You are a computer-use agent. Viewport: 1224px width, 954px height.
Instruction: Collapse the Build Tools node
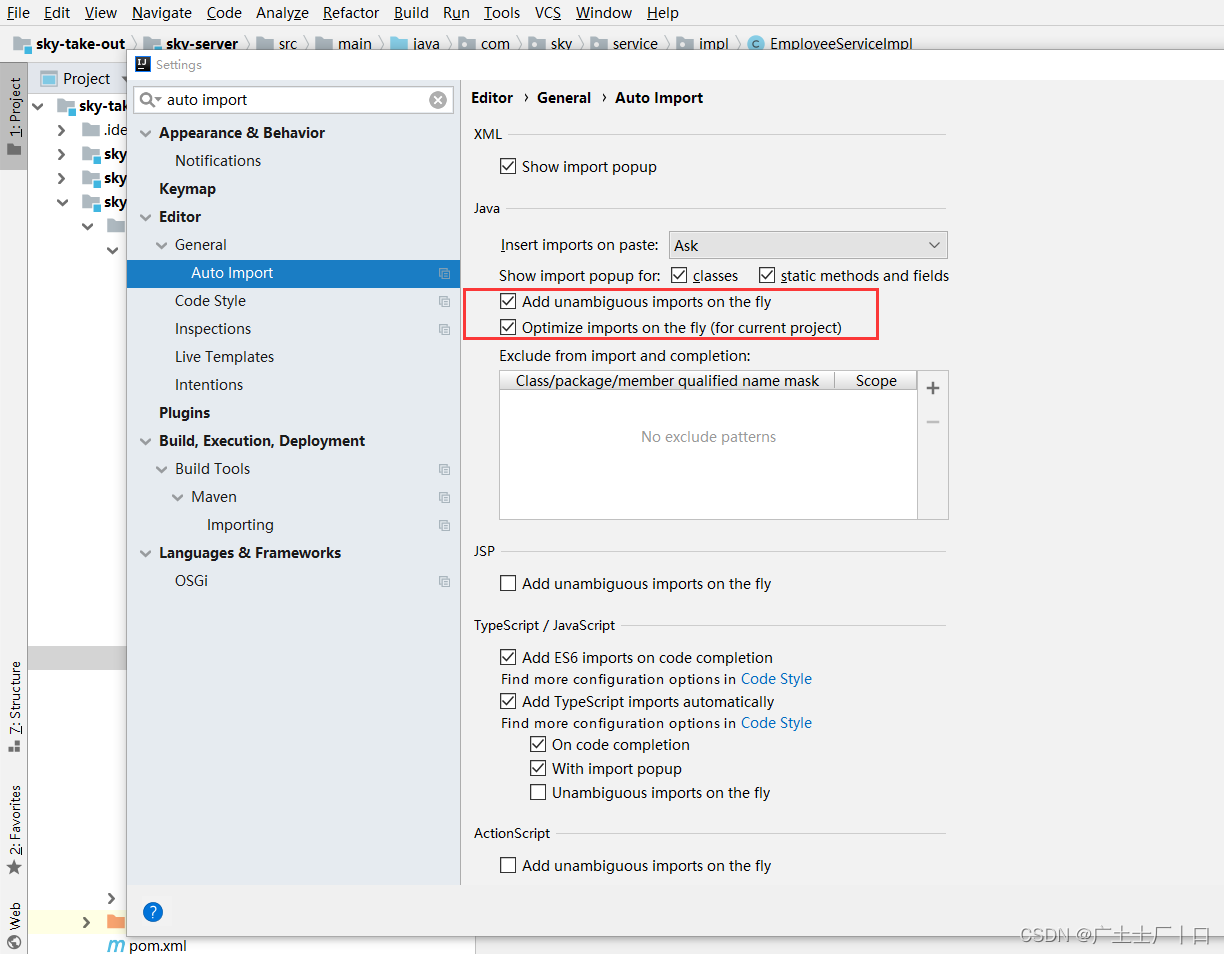(x=162, y=469)
